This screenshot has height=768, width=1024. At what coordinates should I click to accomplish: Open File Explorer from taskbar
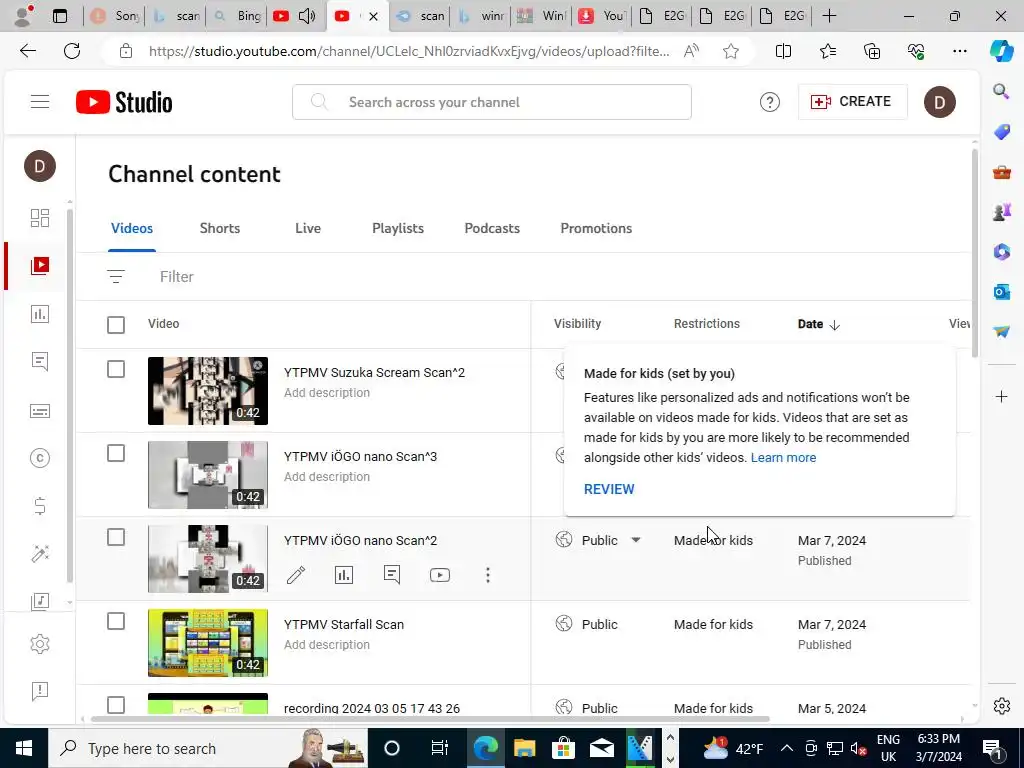click(x=524, y=748)
